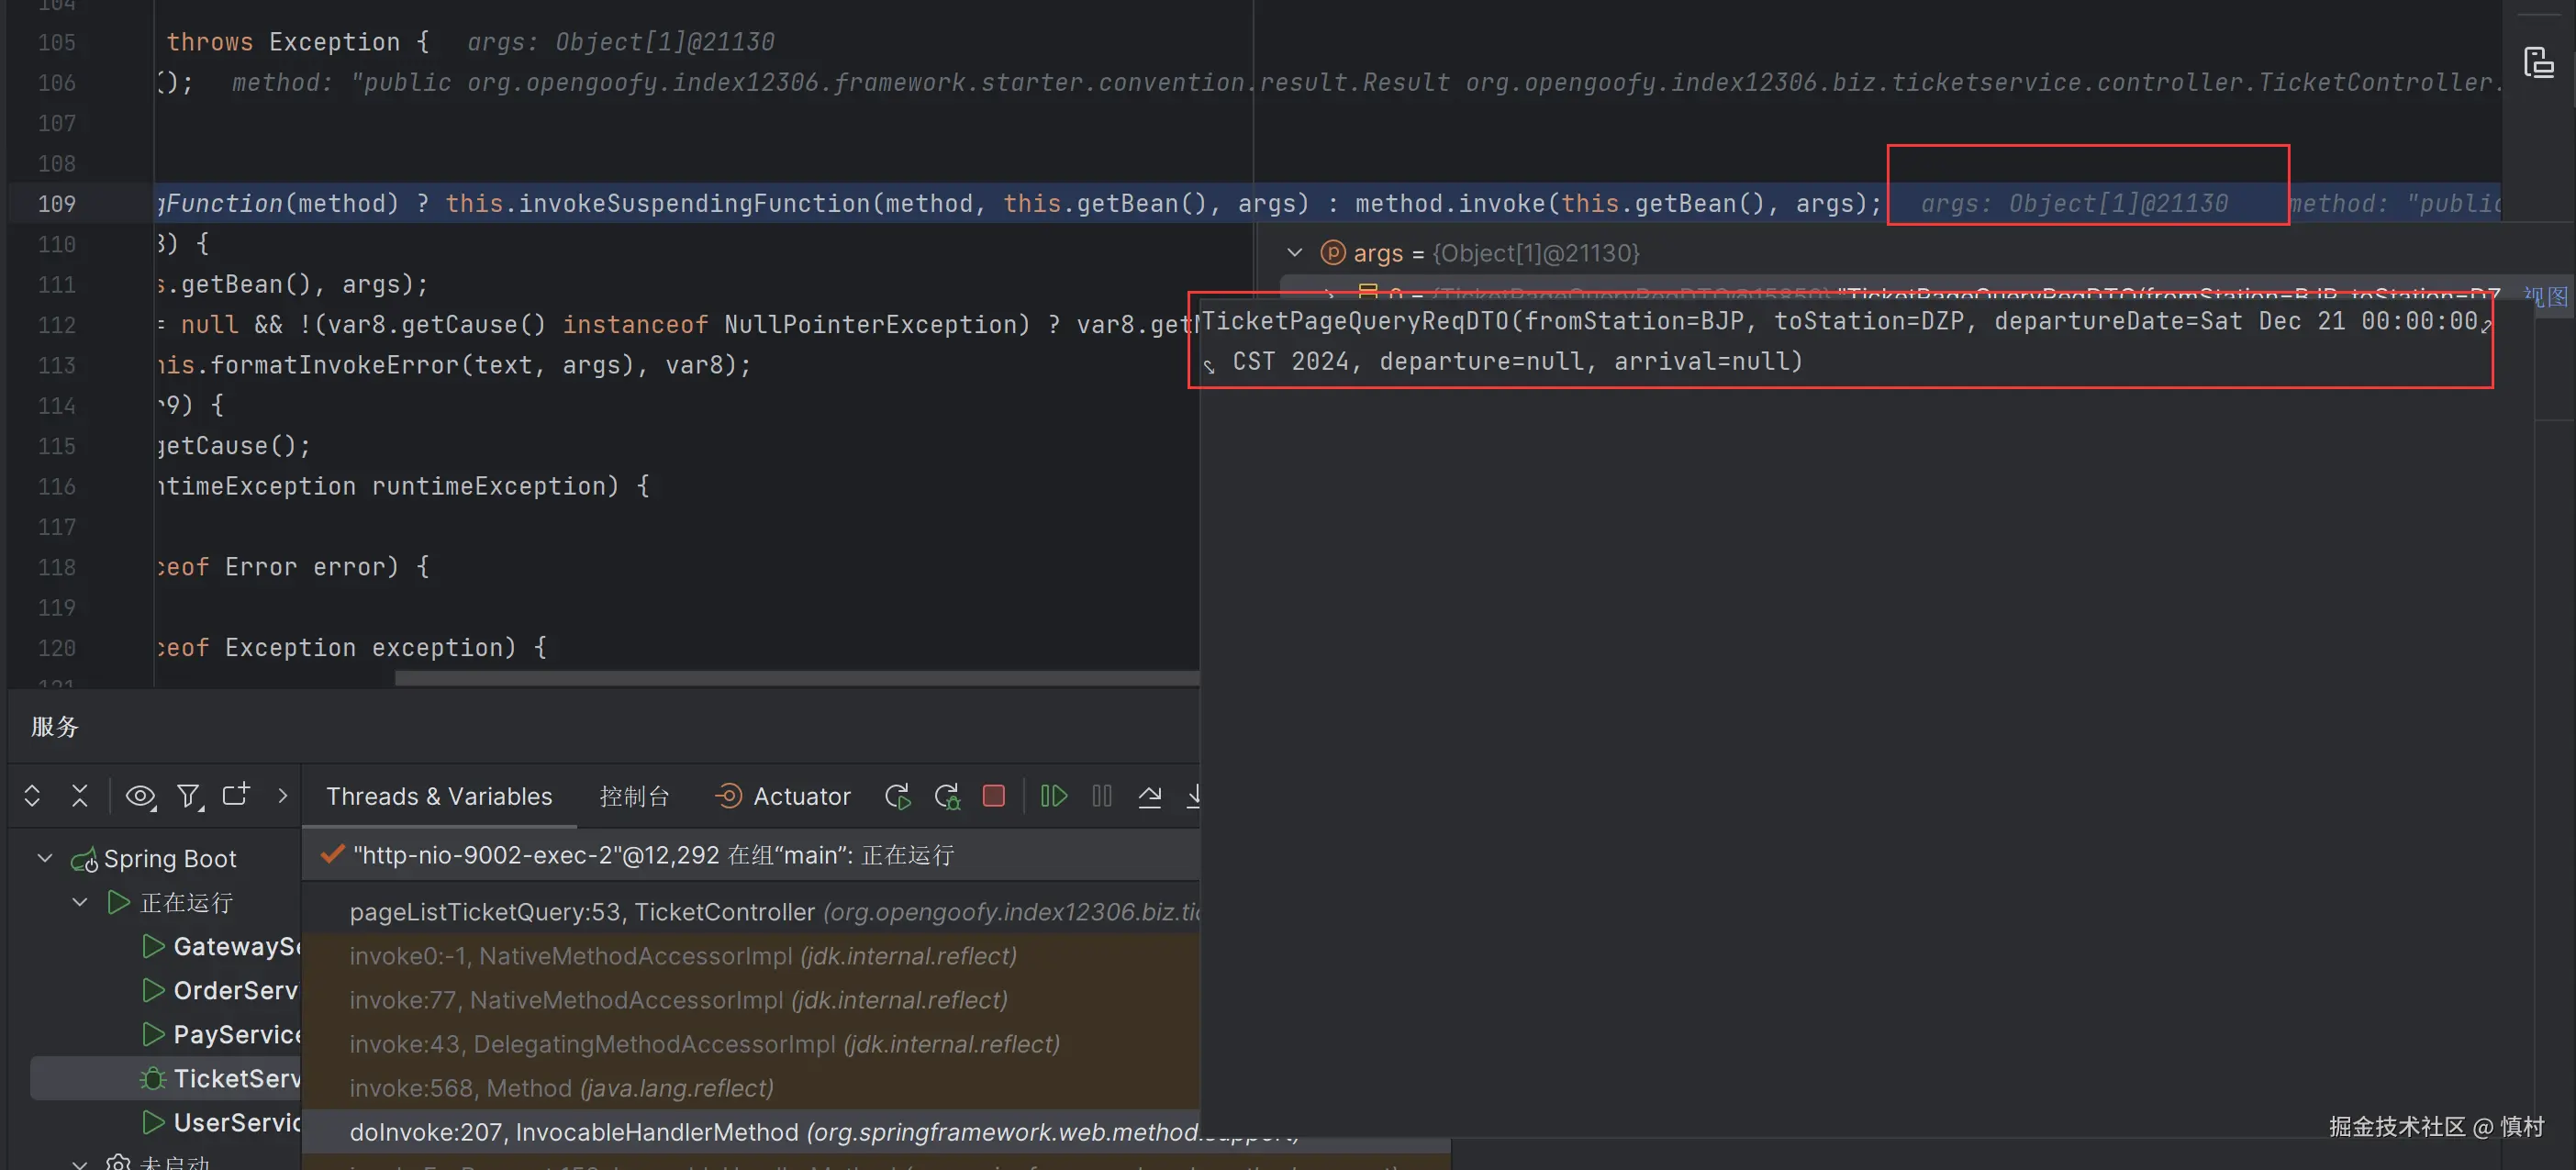Select the TicketService entry in services tree
This screenshot has height=1170, width=2576.
(236, 1078)
